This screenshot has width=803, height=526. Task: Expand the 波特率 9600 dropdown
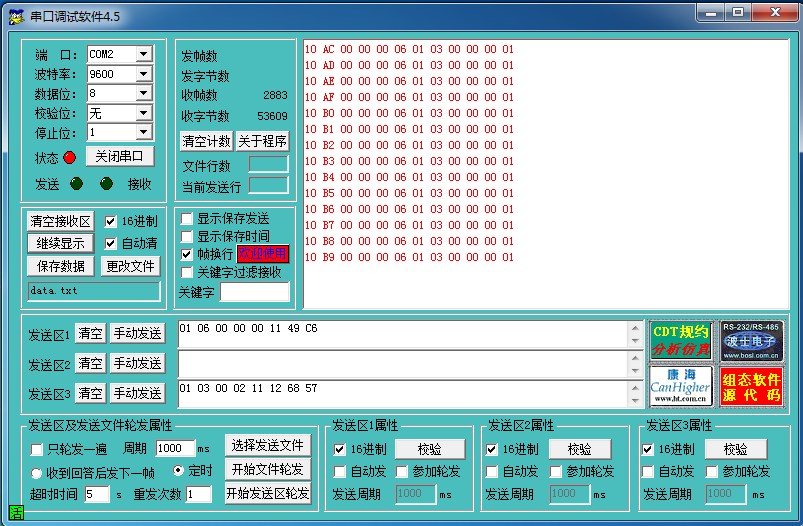click(x=143, y=74)
